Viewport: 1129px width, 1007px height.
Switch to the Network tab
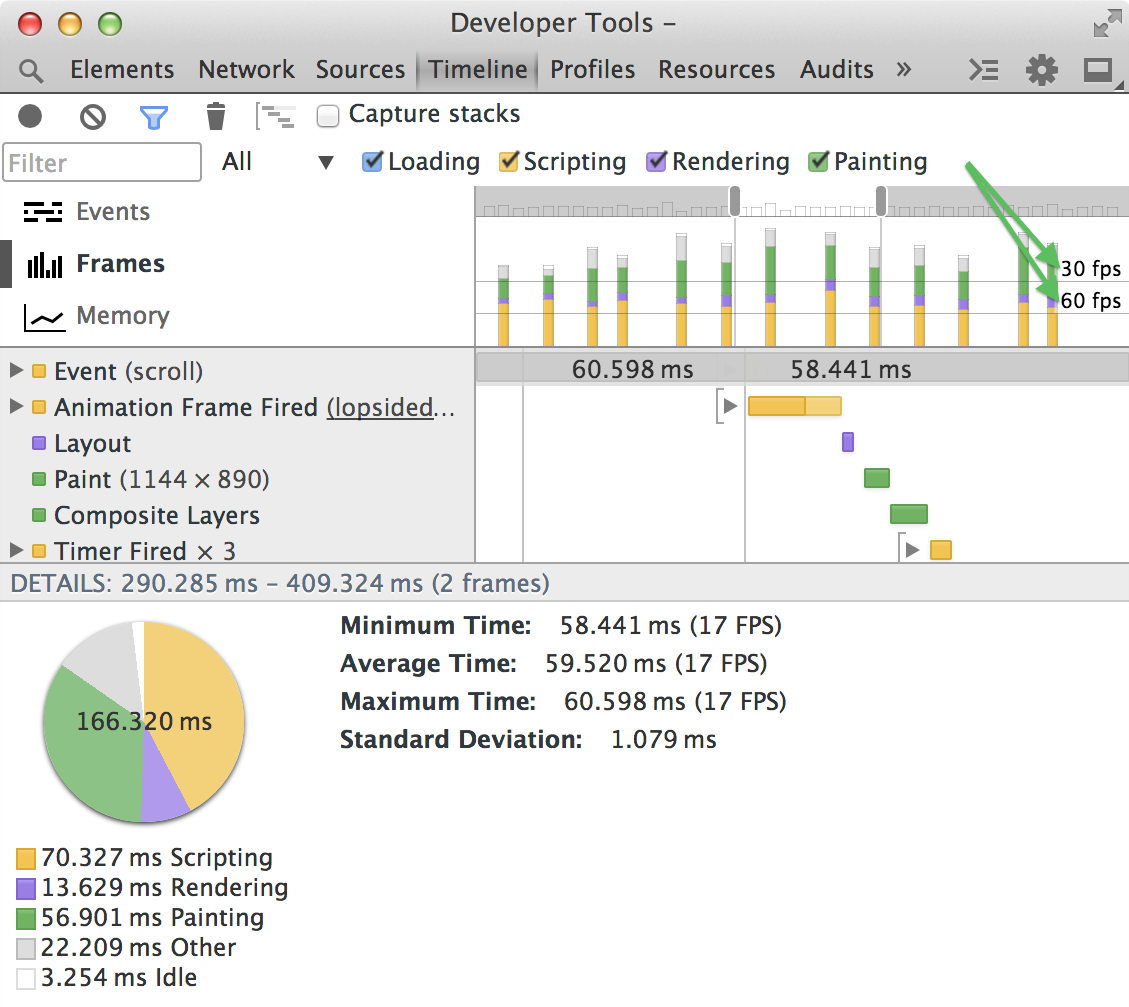coord(246,70)
